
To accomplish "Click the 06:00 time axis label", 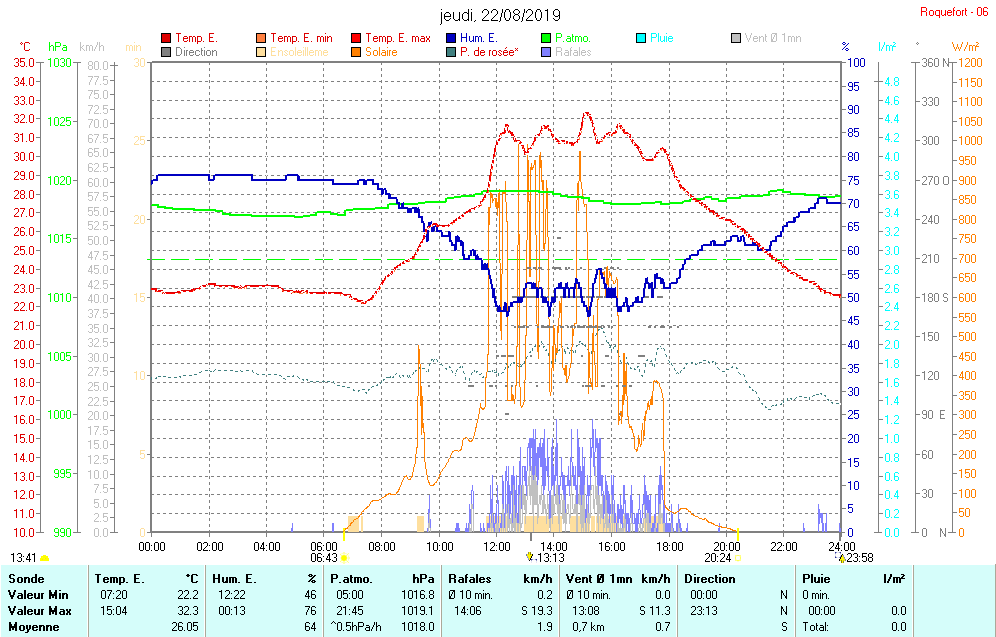I will click(x=324, y=546).
